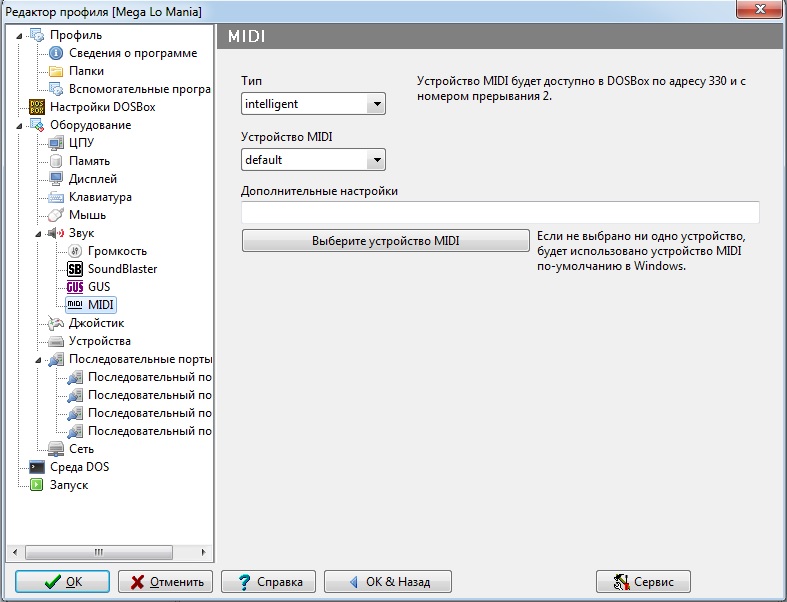
Task: Click the ЦПУ processor icon
Action: [x=56, y=143]
